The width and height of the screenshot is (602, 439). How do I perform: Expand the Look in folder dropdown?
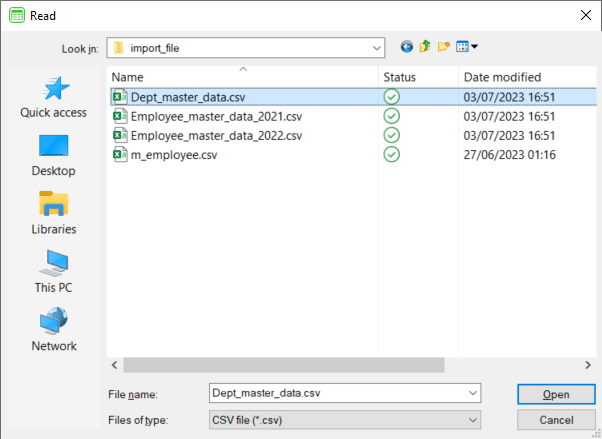click(376, 47)
